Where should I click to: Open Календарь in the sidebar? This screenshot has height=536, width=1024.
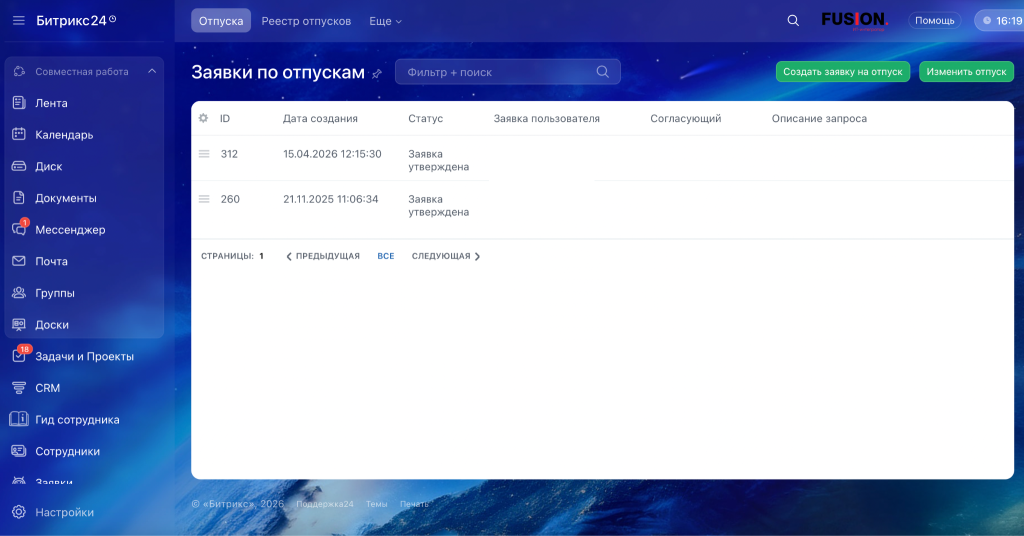64,135
